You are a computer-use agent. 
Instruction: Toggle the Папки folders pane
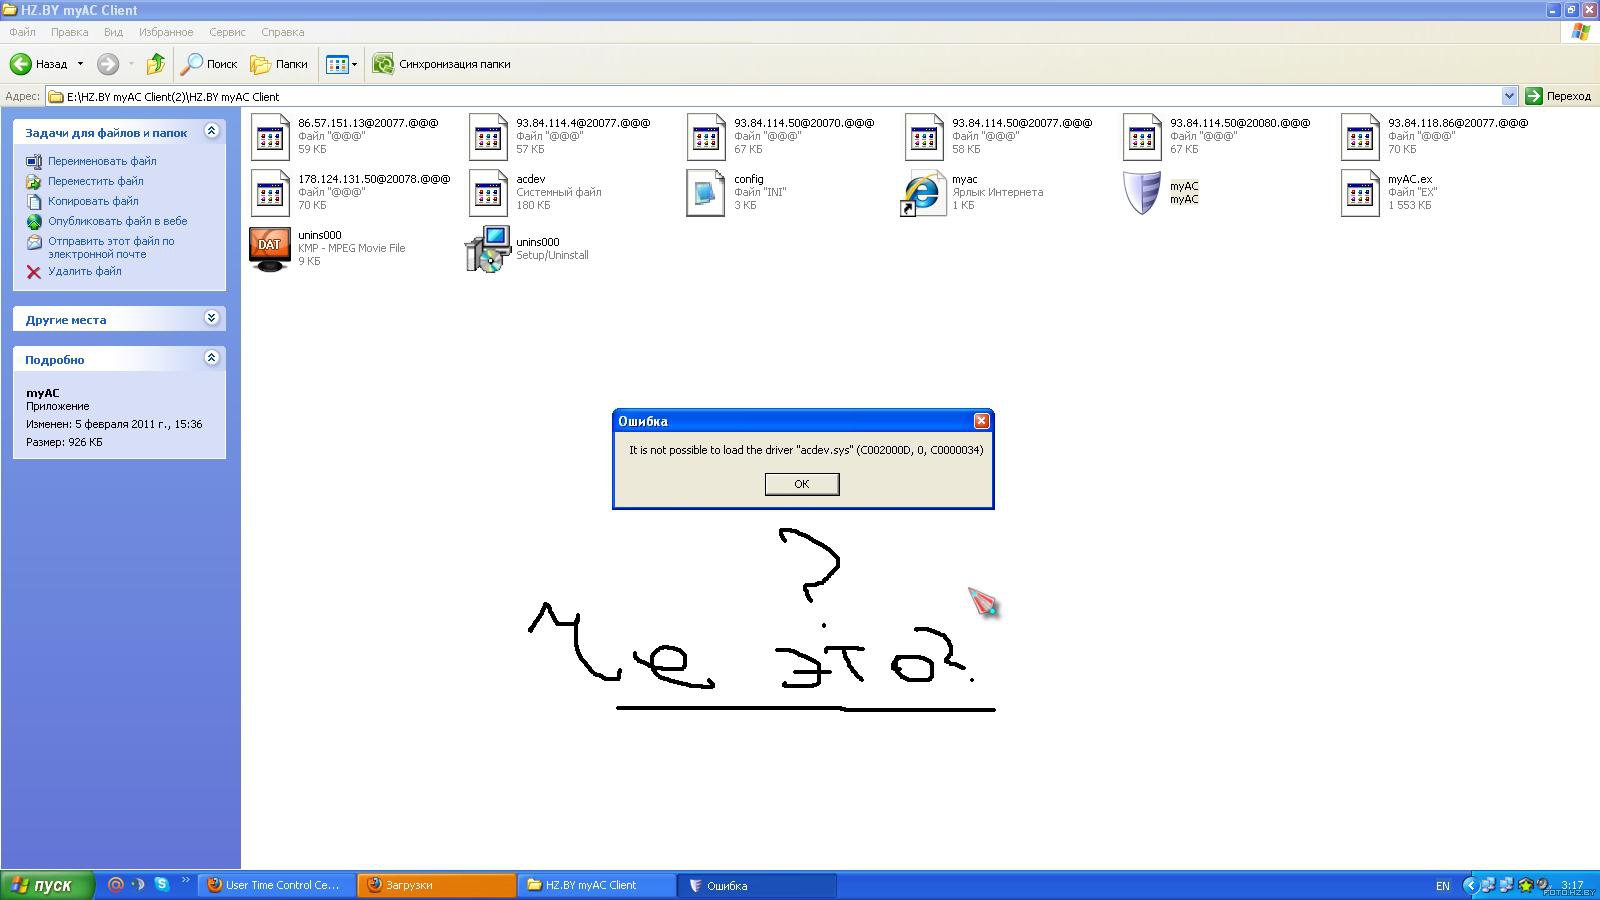pos(279,64)
